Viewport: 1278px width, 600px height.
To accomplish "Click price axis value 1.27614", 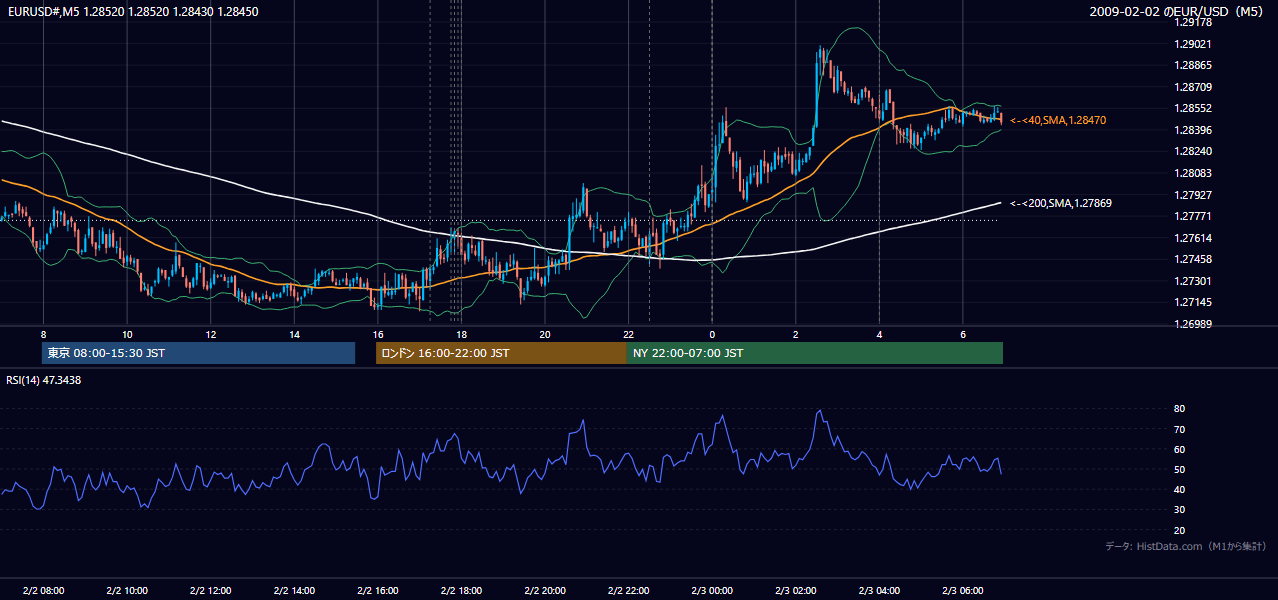I will tap(1194, 238).
